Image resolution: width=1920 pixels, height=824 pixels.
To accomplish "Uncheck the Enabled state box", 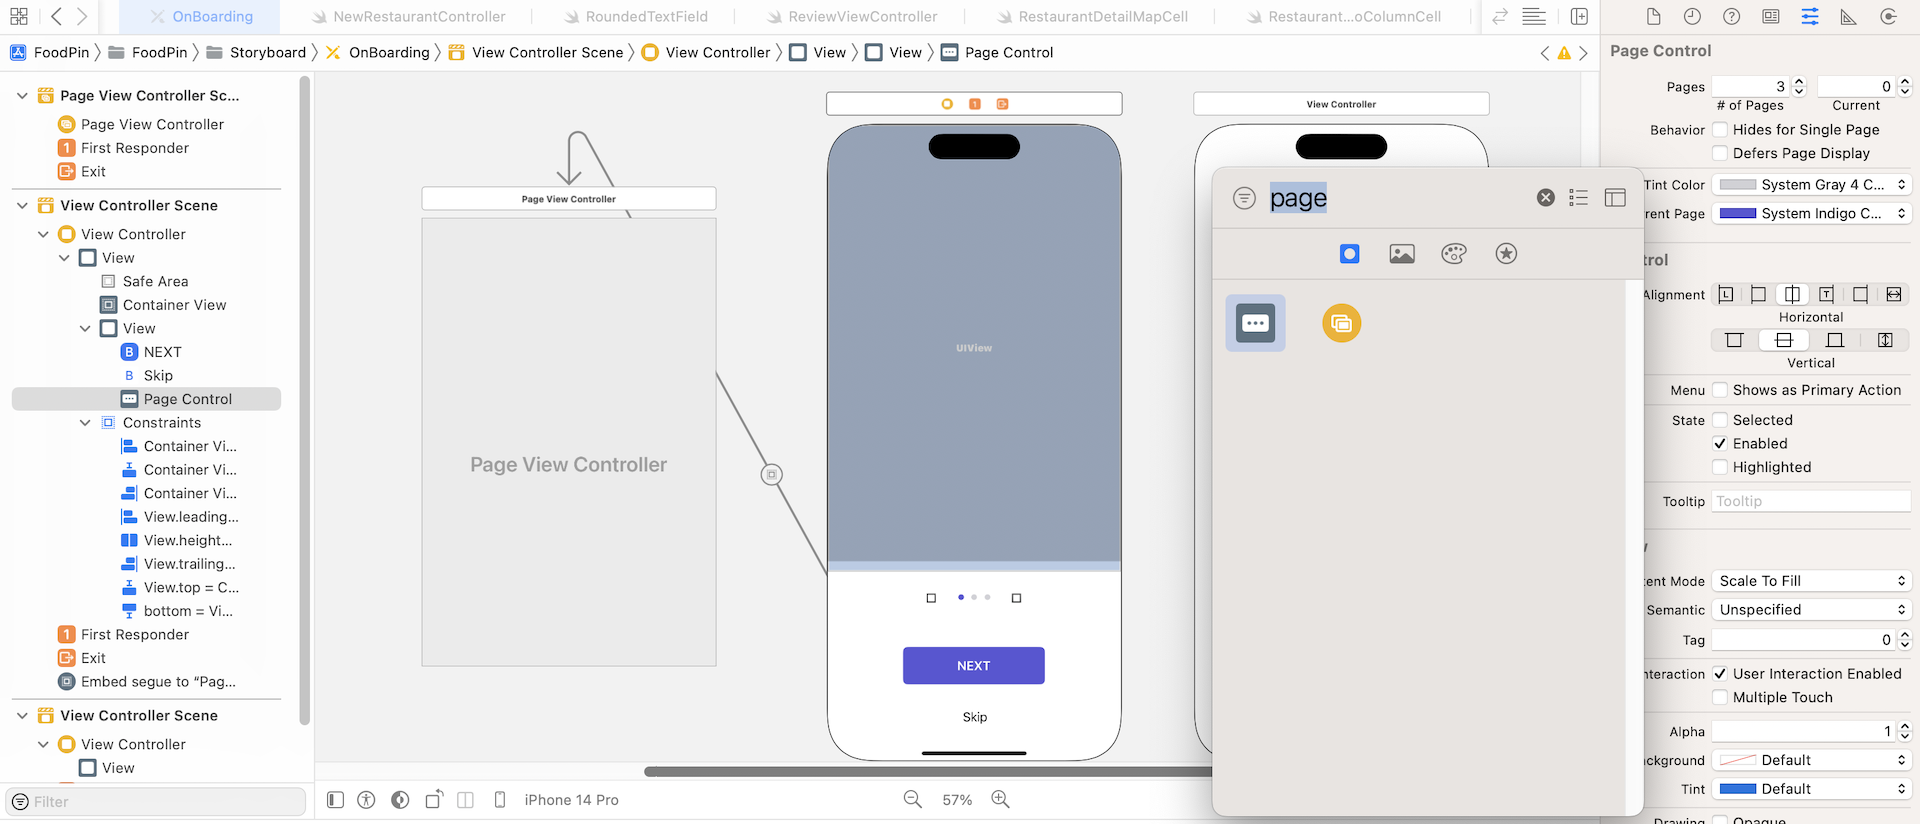I will [x=1720, y=443].
